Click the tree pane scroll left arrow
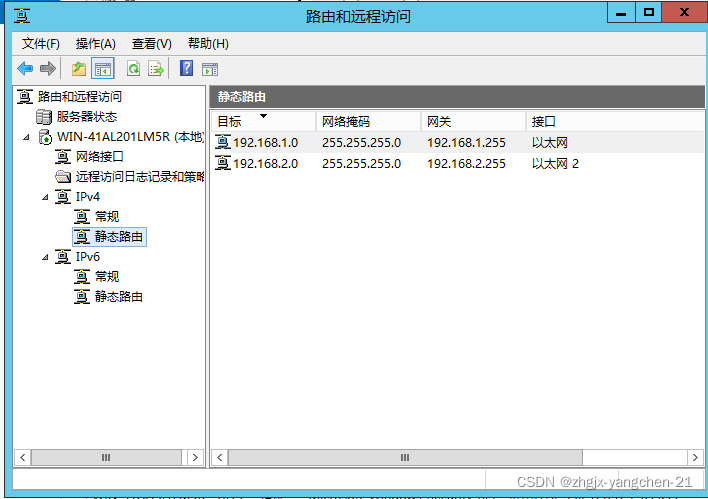The image size is (708, 499). coord(23,457)
